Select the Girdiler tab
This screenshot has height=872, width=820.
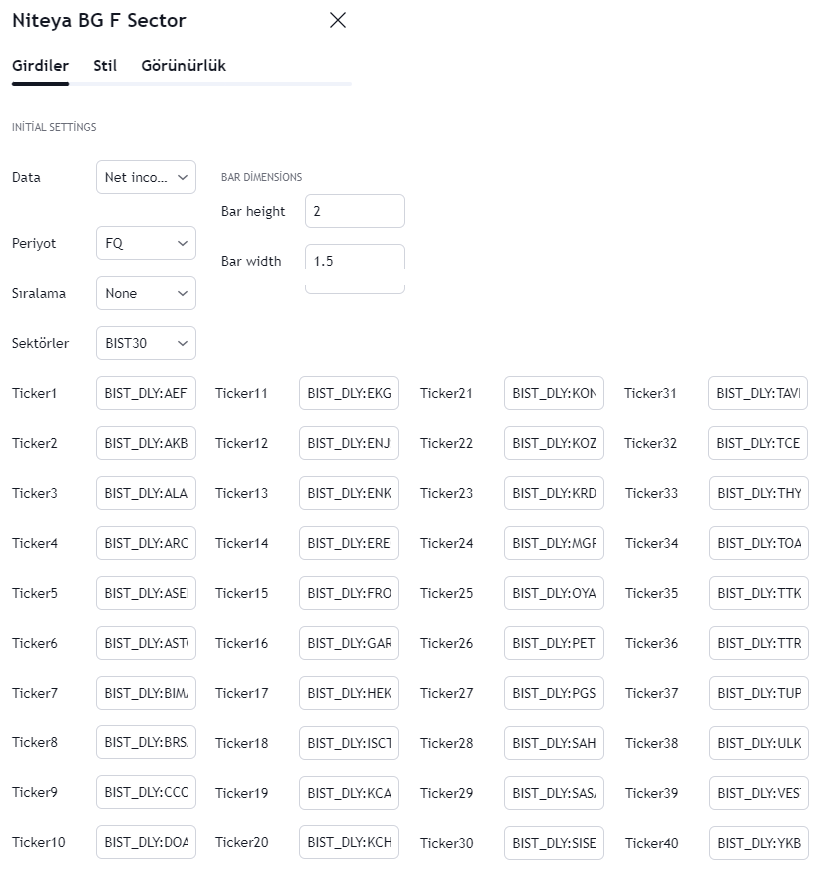click(40, 66)
